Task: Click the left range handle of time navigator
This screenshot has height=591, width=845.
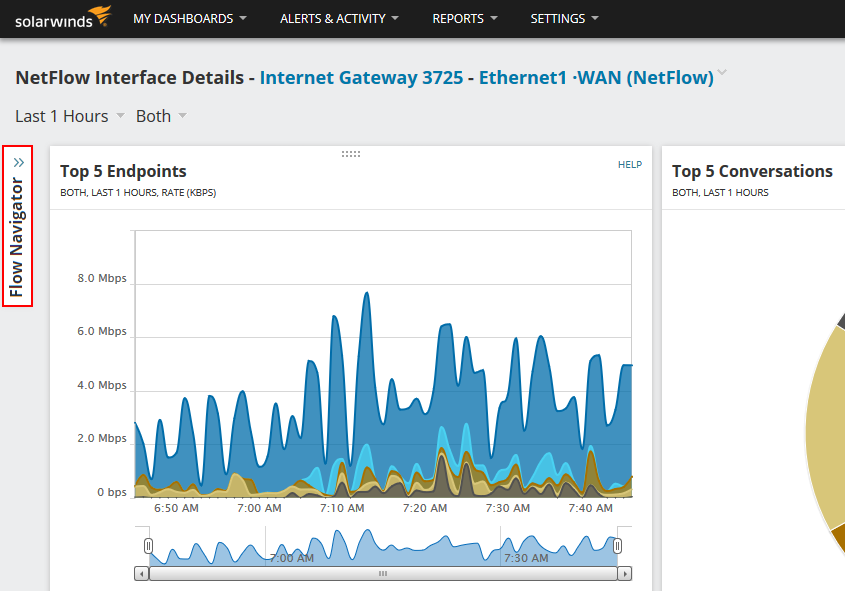Action: click(x=148, y=546)
